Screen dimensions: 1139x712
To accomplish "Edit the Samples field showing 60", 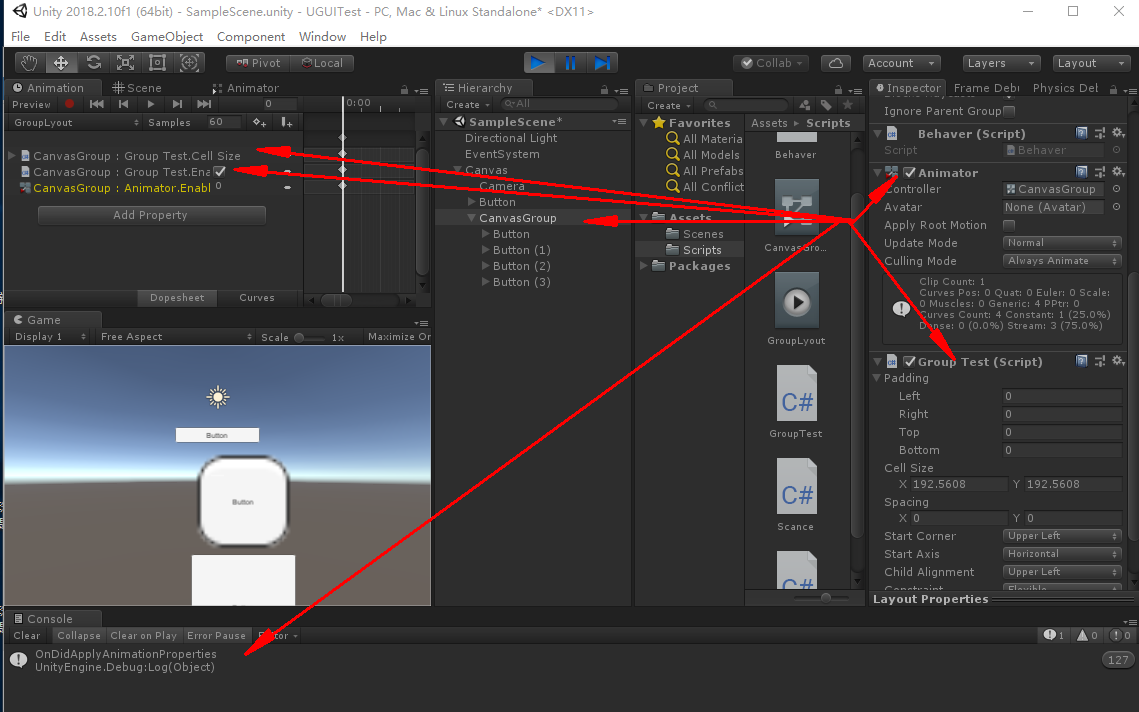I will pyautogui.click(x=222, y=122).
